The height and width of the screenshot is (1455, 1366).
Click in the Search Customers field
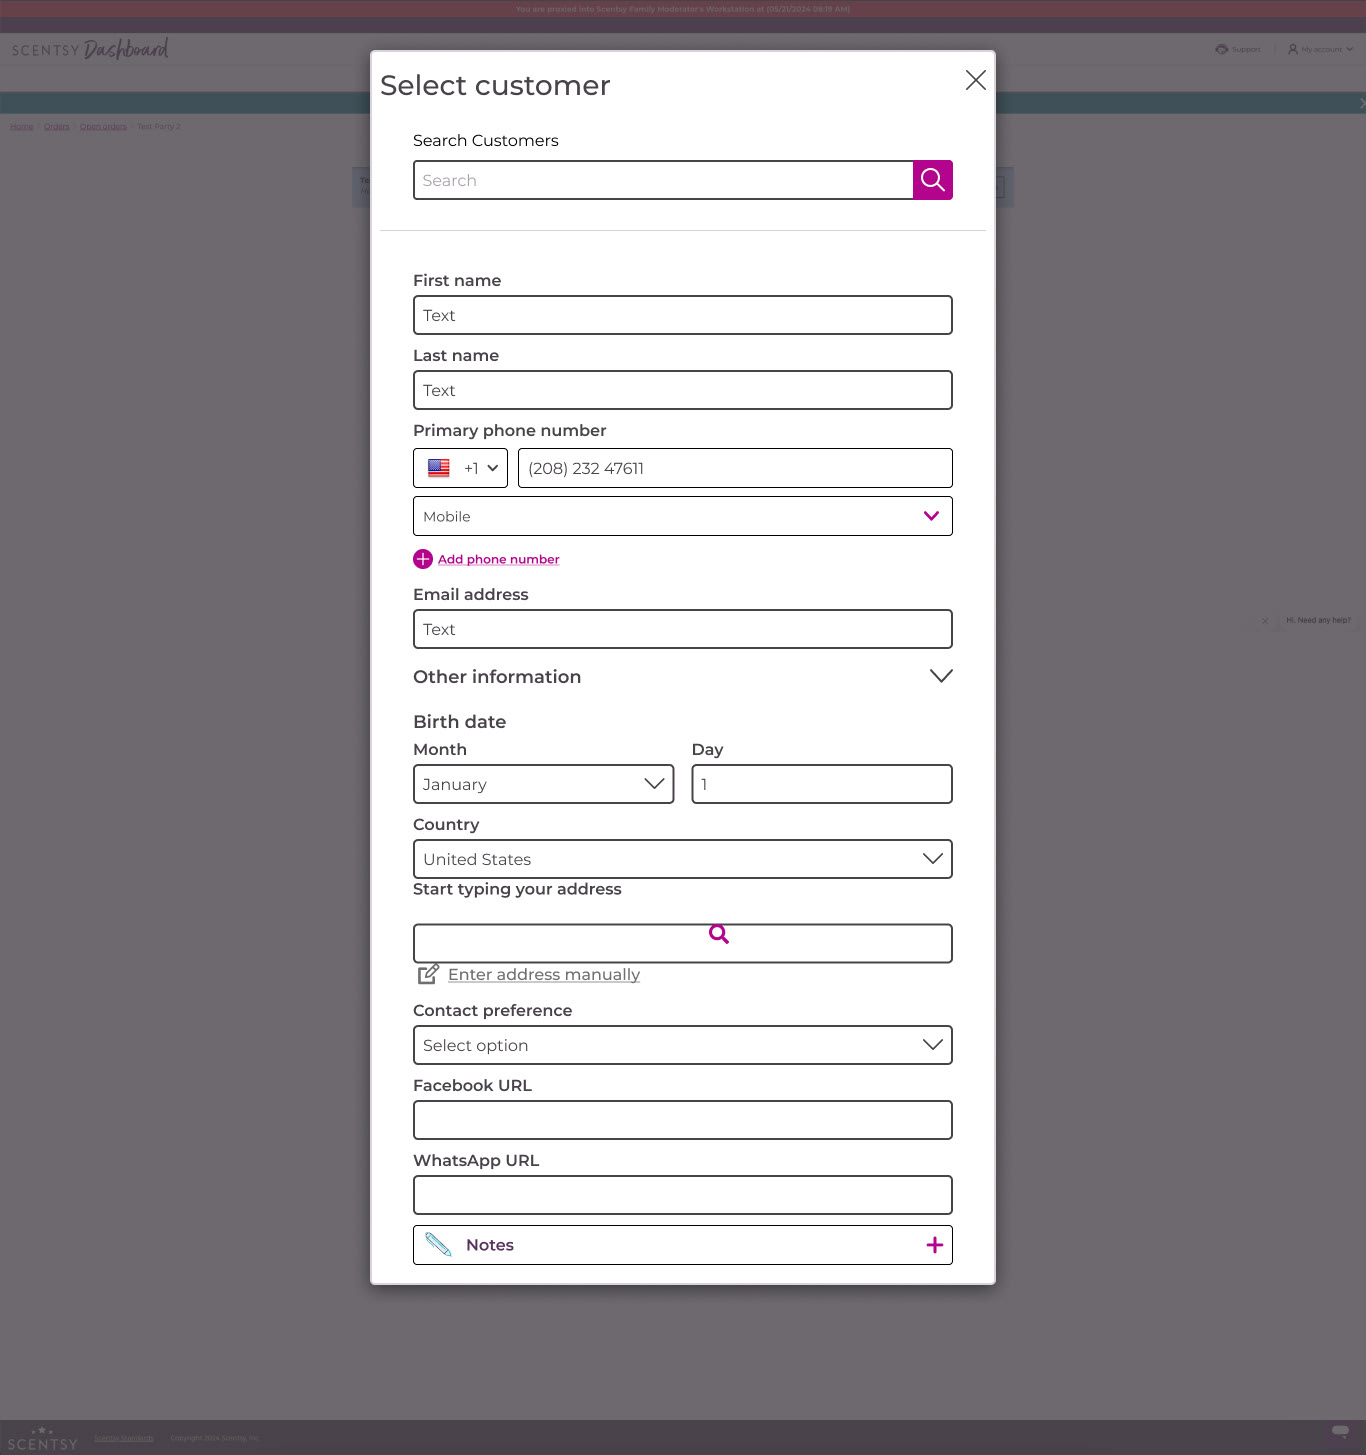click(x=663, y=180)
